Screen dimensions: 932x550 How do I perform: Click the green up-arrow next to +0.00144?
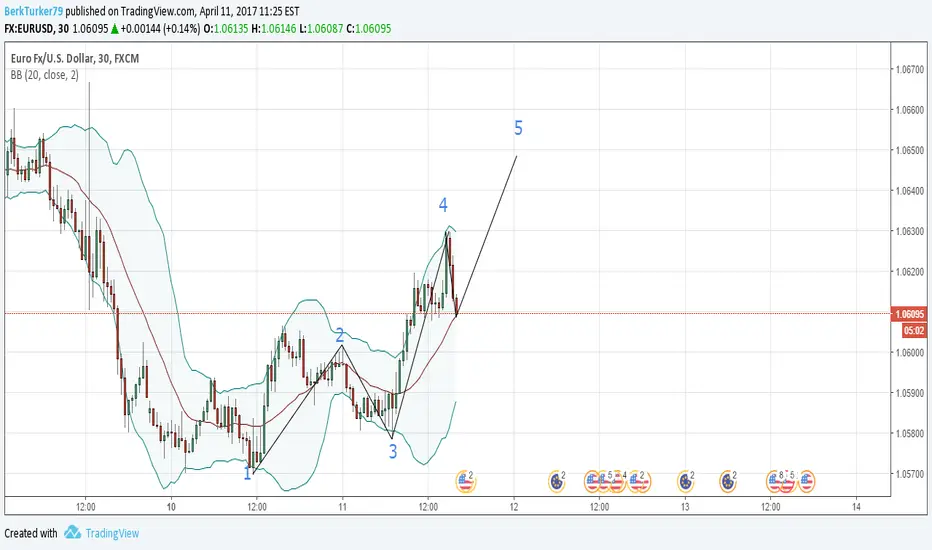[x=115, y=29]
